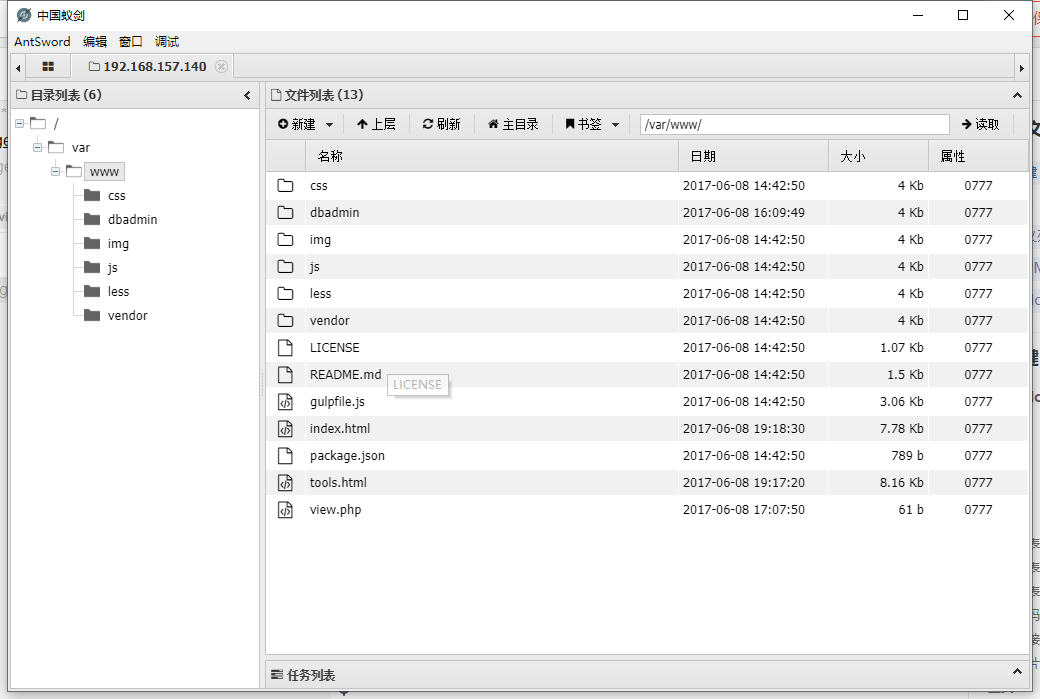Click the 刷新 button
Screen dimensions: 1040x699
coord(441,124)
